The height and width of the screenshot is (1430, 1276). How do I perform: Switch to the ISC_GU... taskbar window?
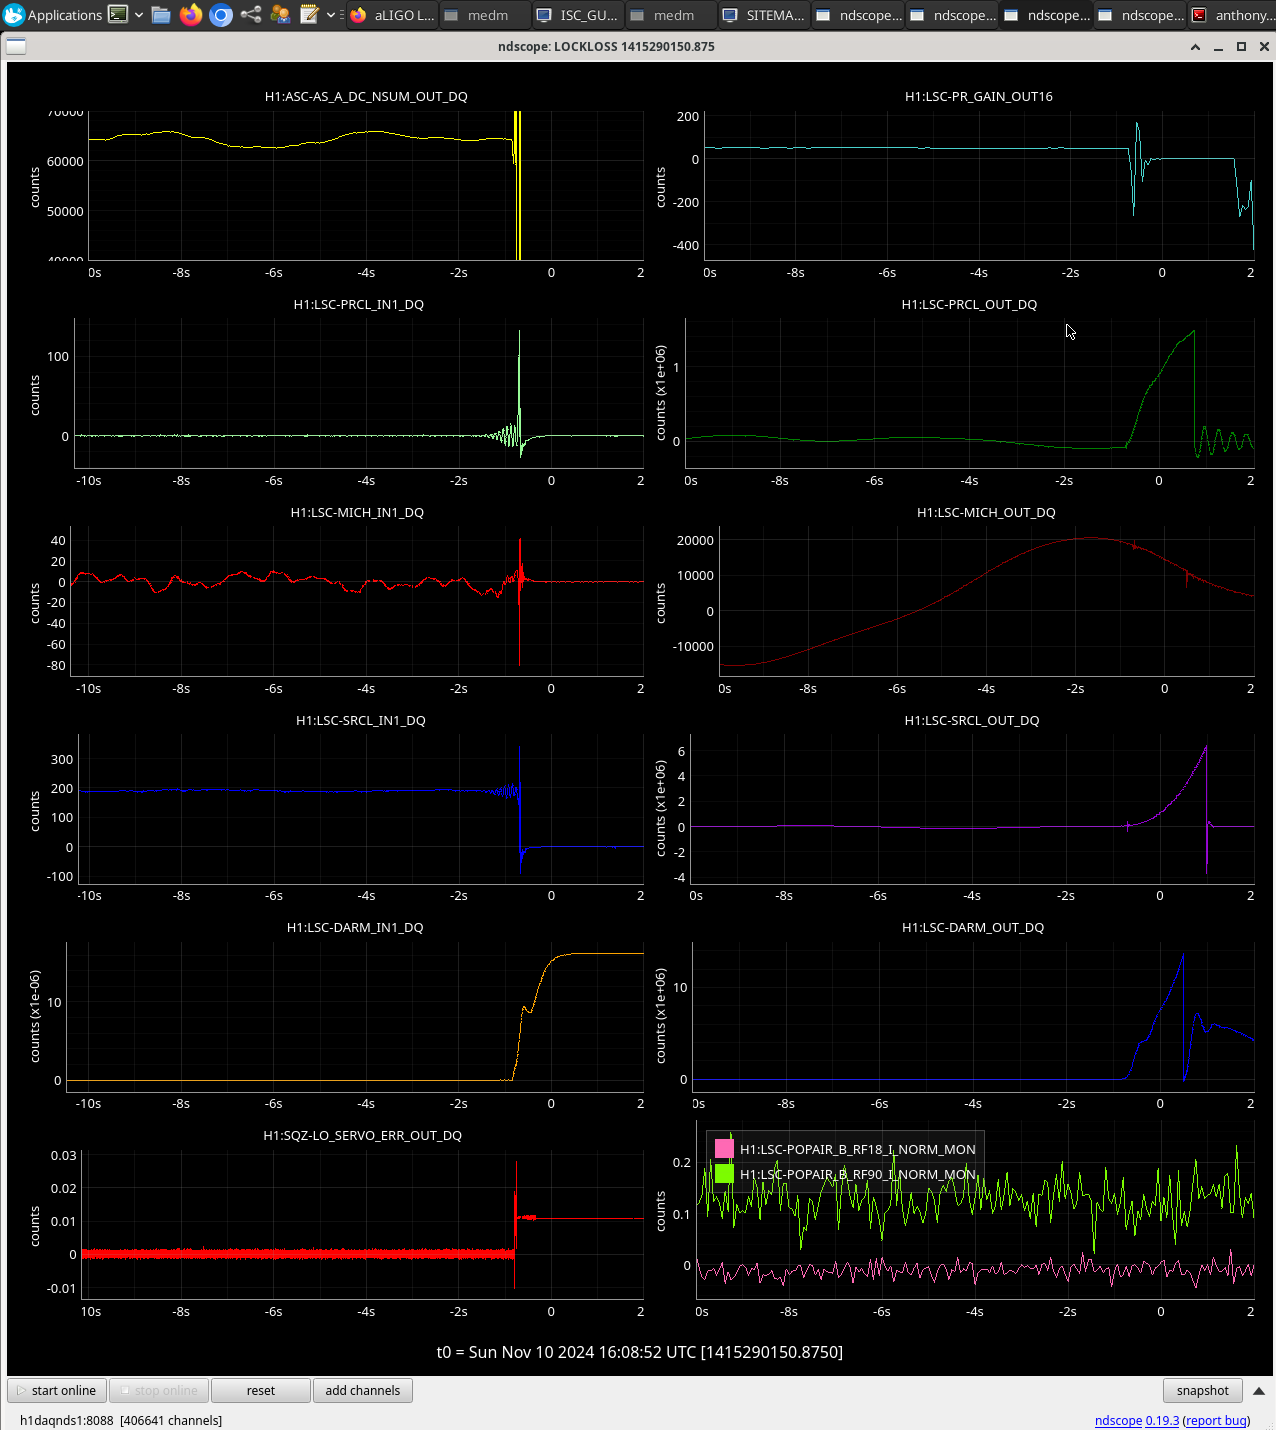(x=578, y=15)
